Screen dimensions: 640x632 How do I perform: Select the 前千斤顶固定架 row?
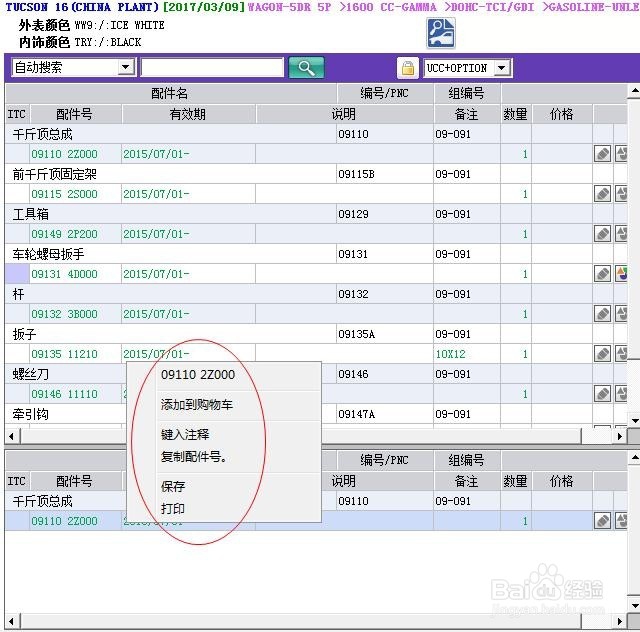316,174
